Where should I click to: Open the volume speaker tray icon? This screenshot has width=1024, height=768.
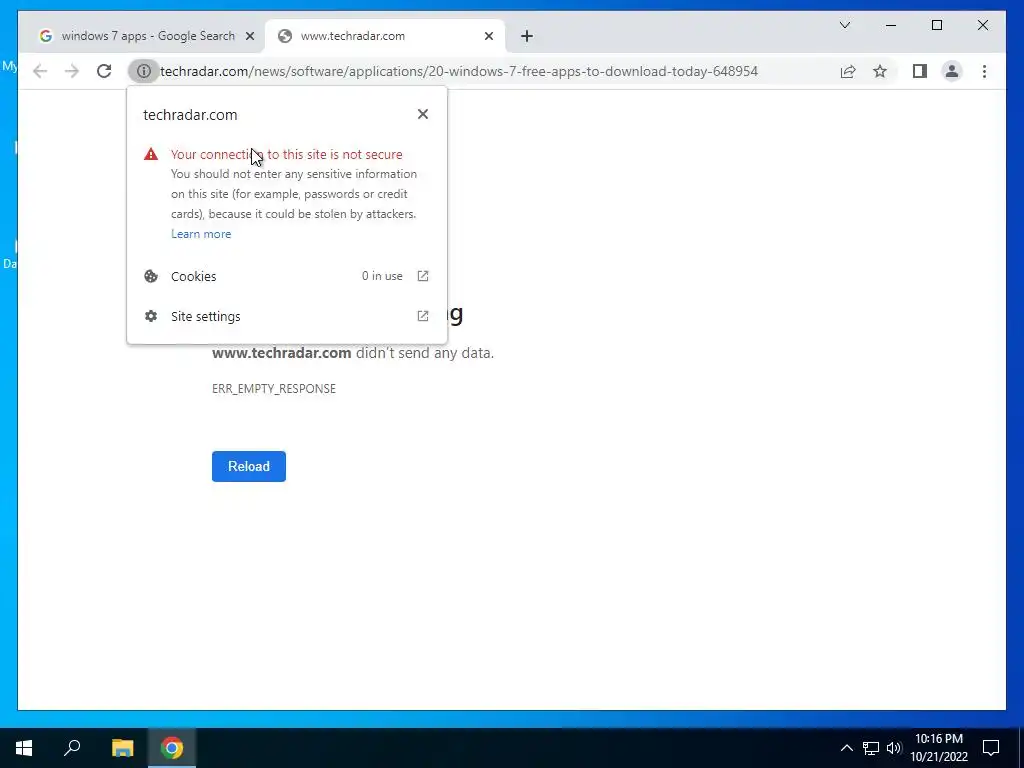coord(894,748)
